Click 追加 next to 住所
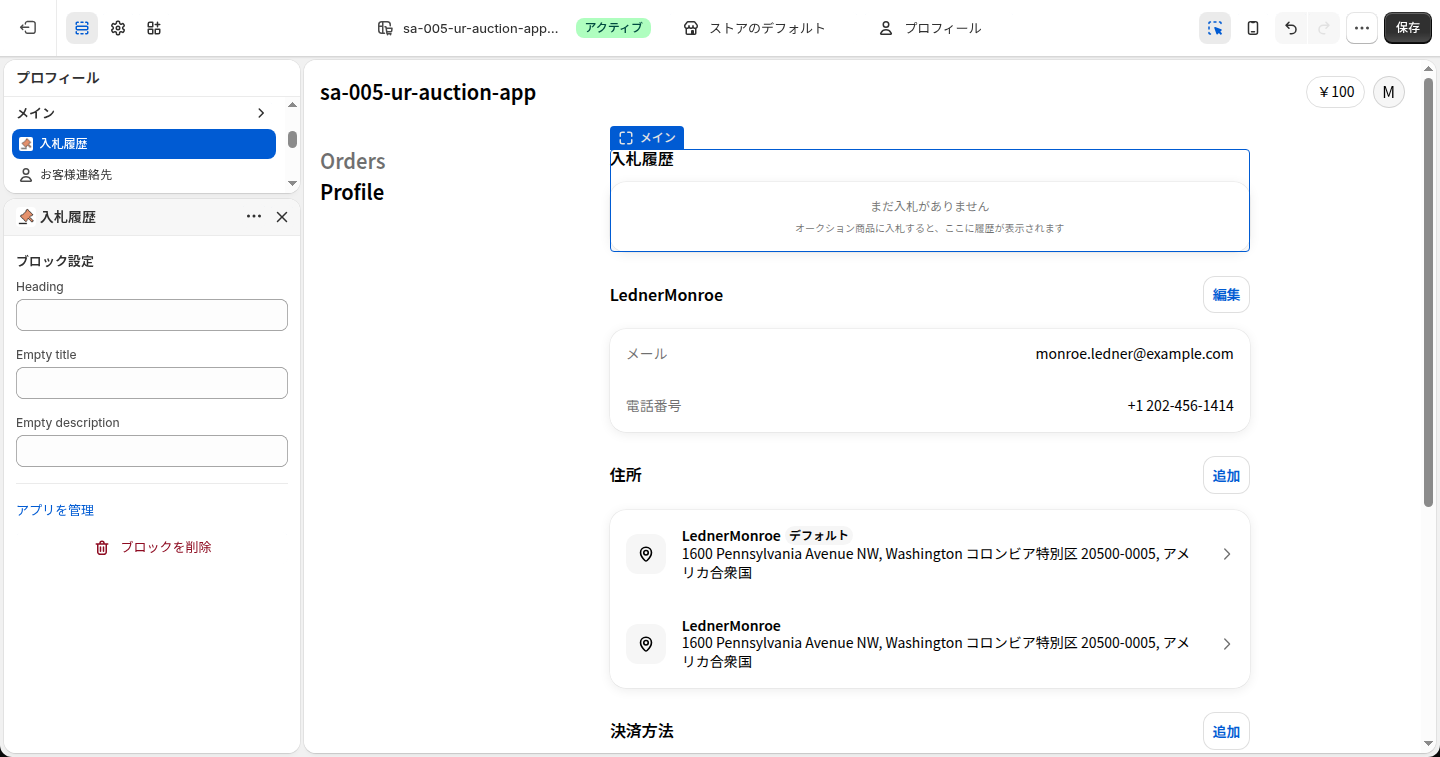Image resolution: width=1440 pixels, height=757 pixels. pyautogui.click(x=1226, y=476)
